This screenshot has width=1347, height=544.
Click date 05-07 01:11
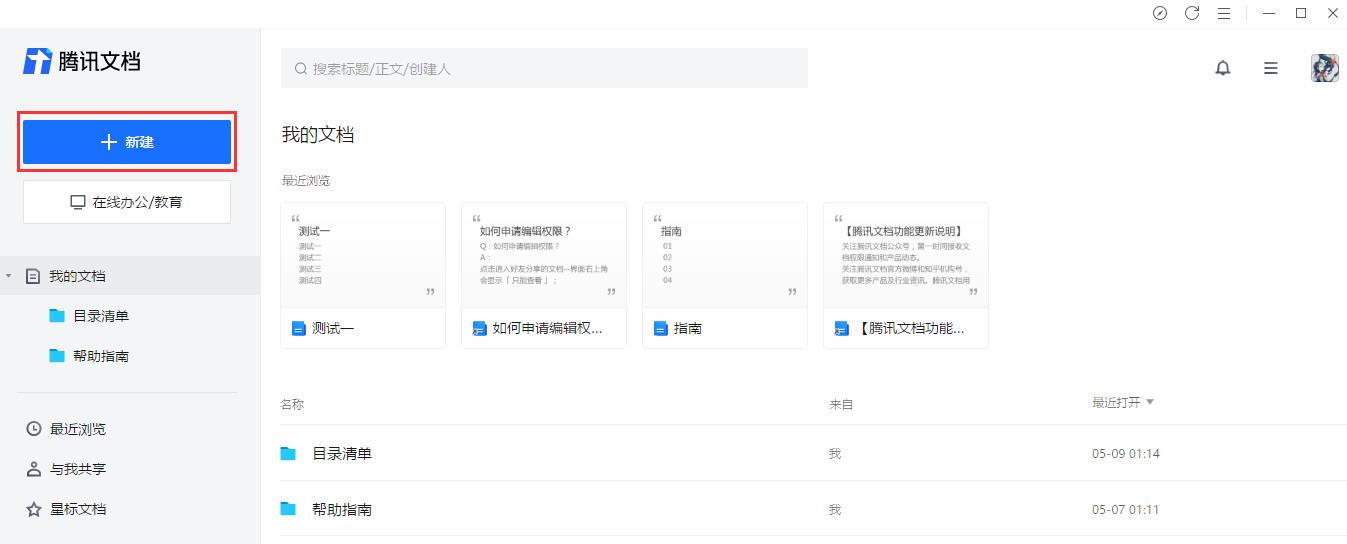tap(1126, 510)
